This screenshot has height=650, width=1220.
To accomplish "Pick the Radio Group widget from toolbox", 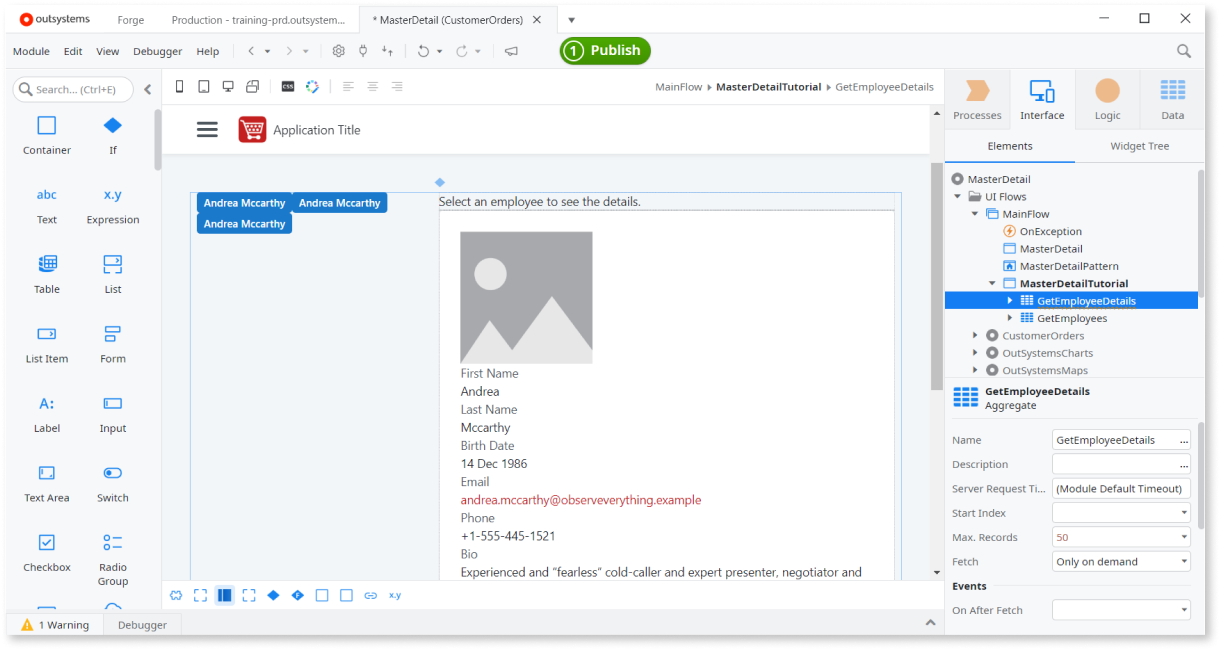I will coord(113,557).
